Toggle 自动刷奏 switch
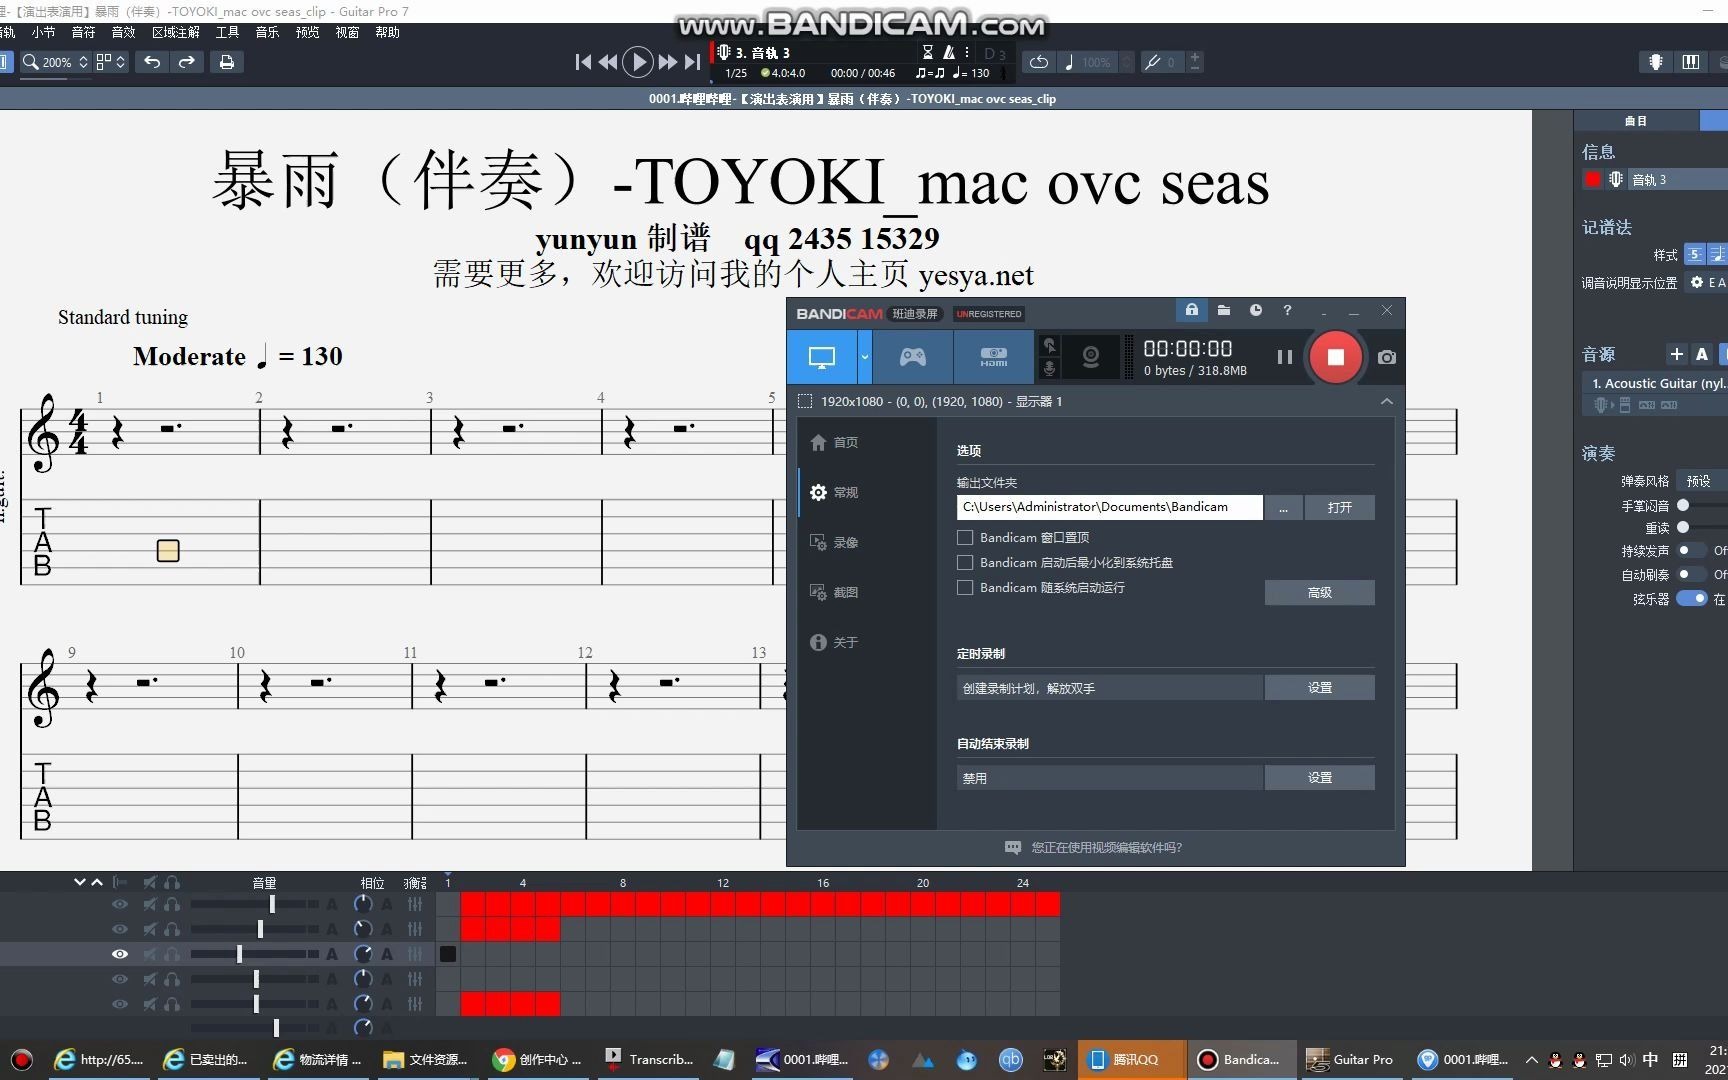The image size is (1728, 1080). point(1691,574)
